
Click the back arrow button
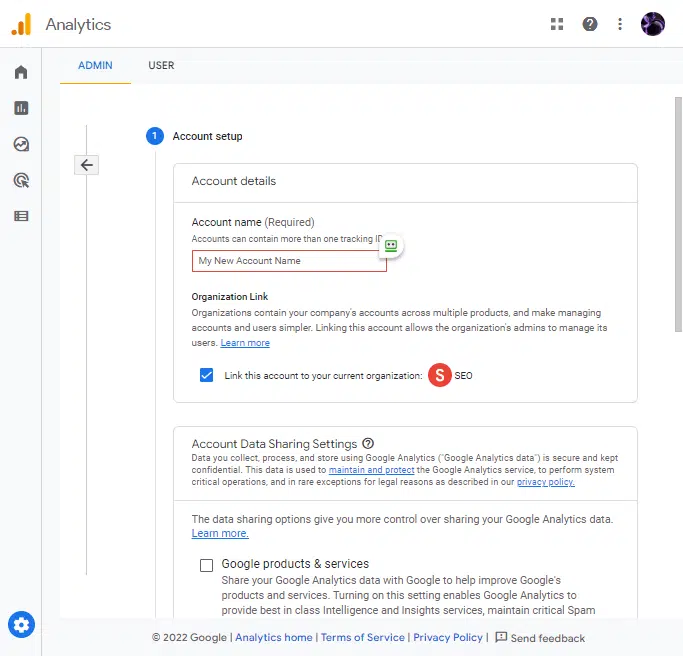(86, 165)
